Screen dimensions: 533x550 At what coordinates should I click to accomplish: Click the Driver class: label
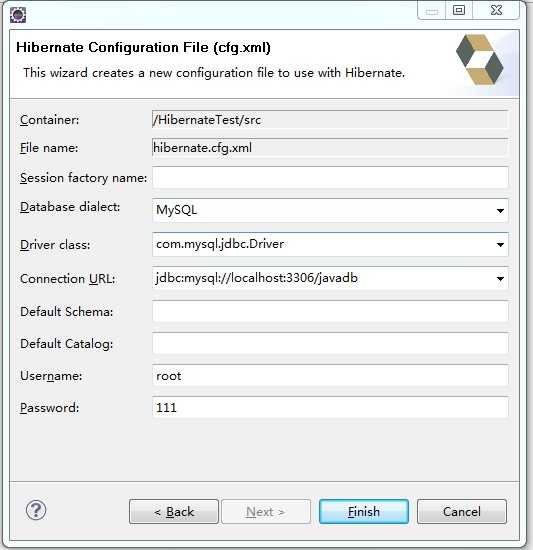click(x=55, y=244)
